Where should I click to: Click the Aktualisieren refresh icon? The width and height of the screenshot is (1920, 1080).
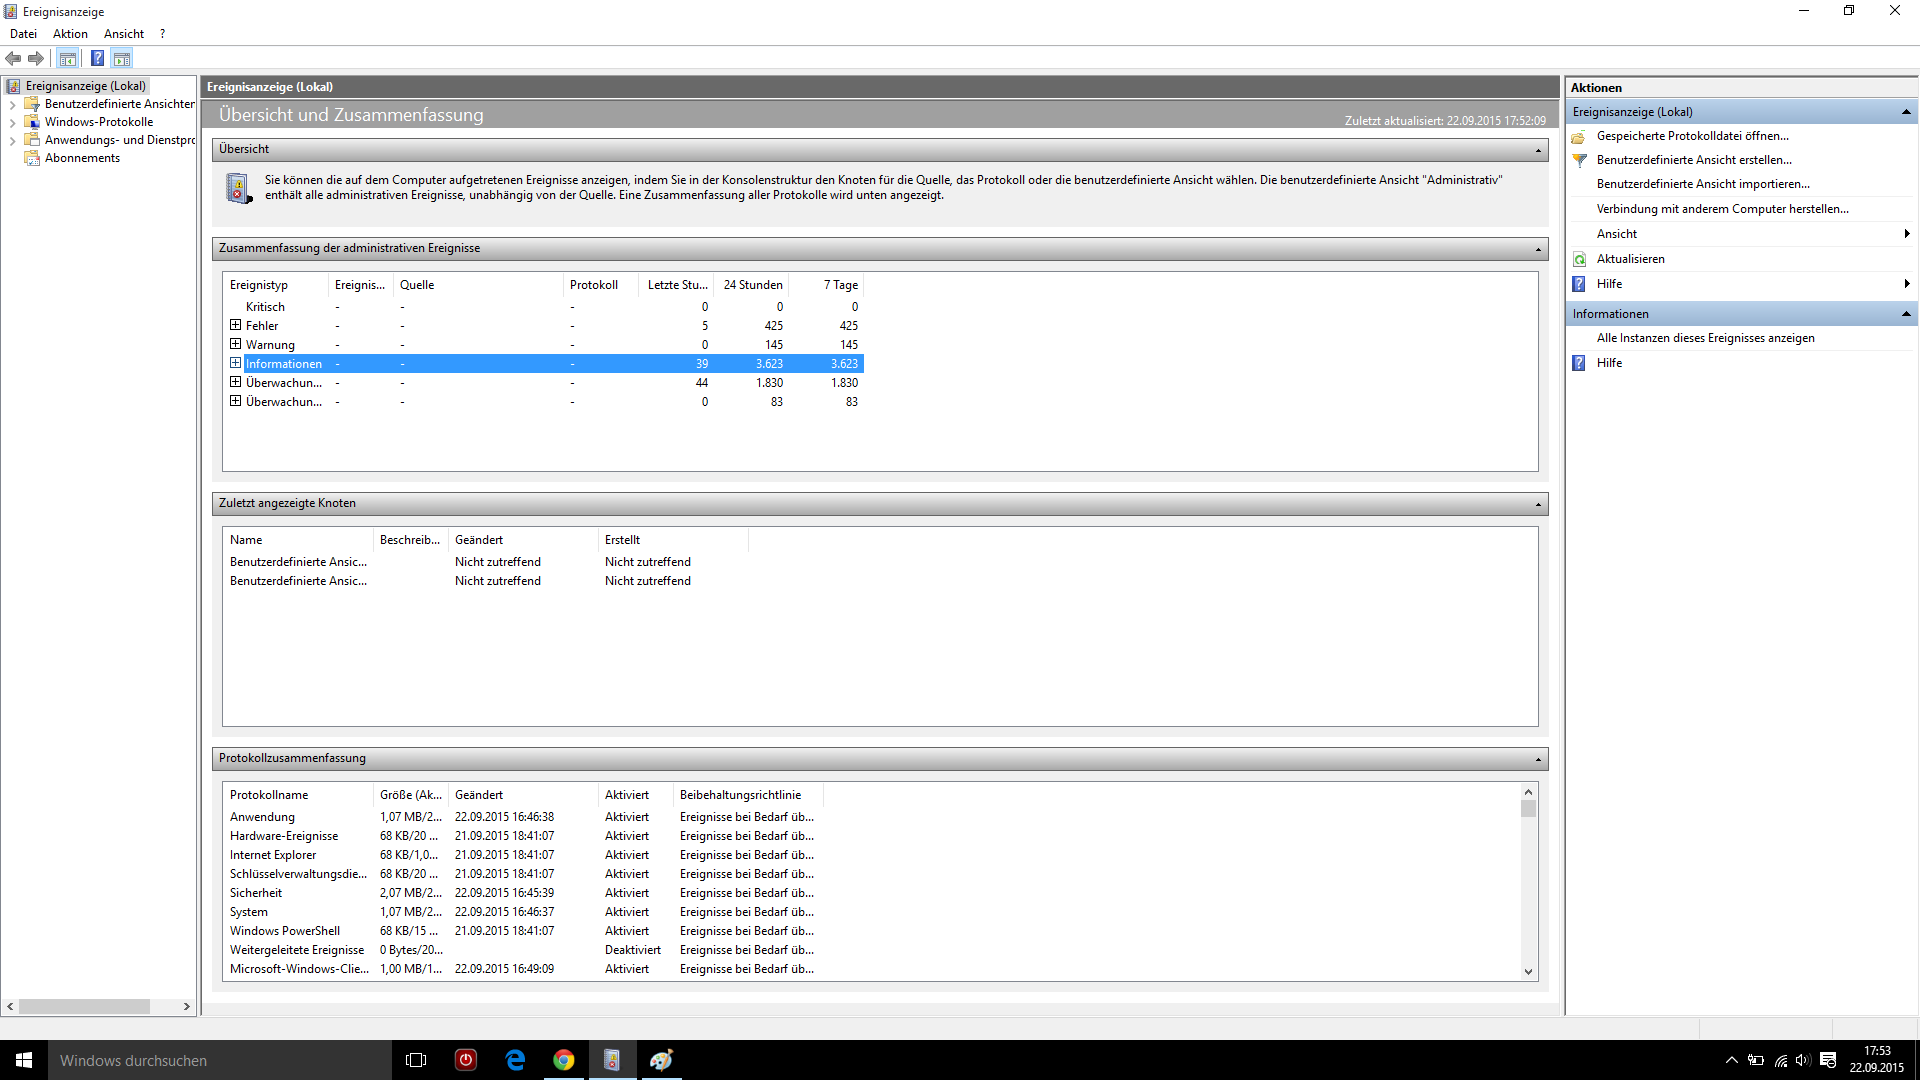click(1580, 259)
